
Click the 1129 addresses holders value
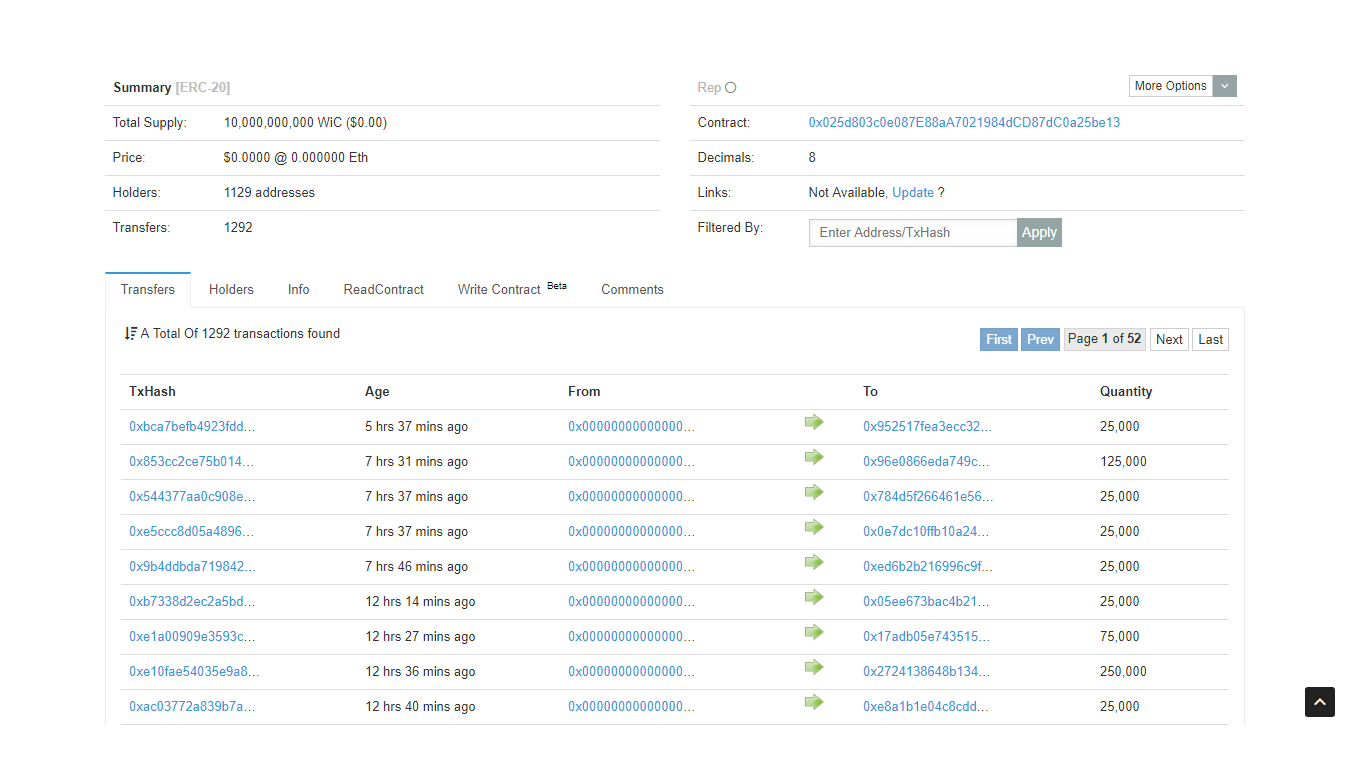tap(269, 193)
